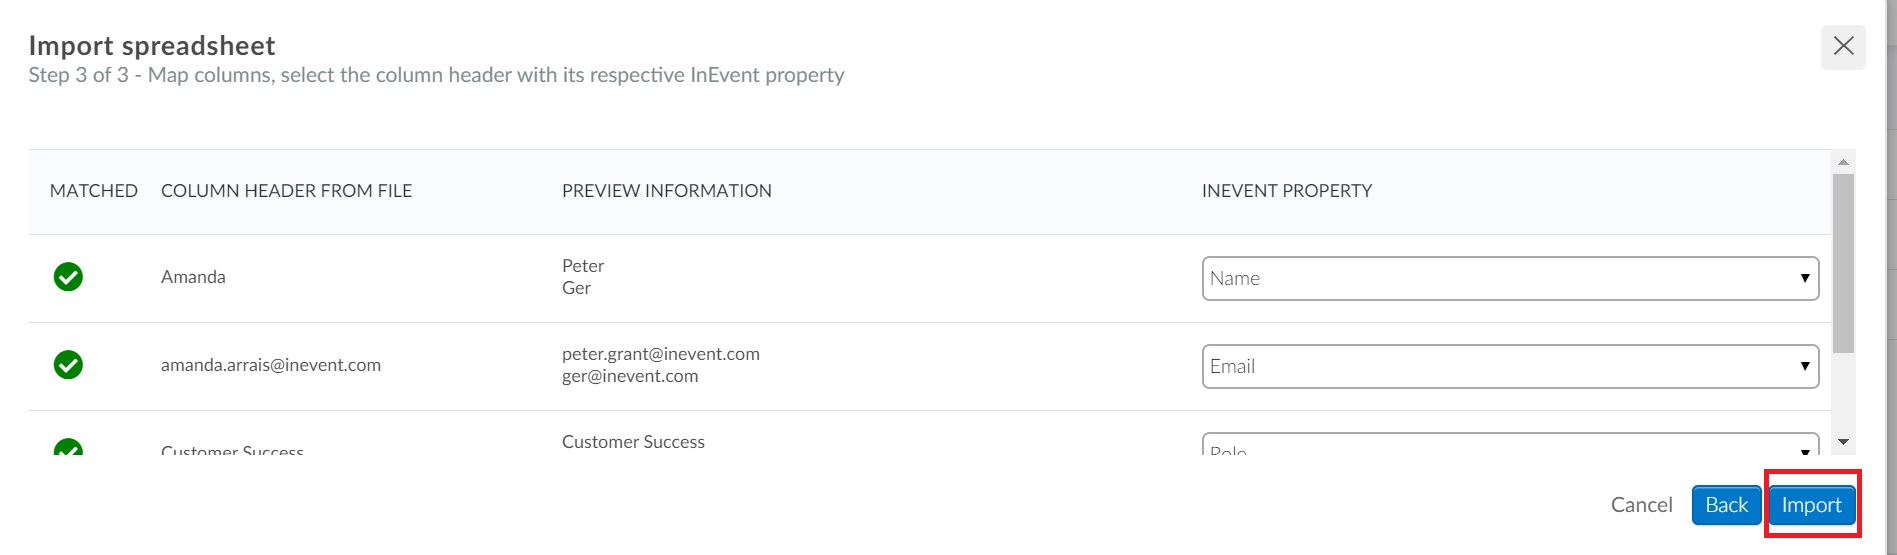Click the peter.grant@inevent.com preview text
The image size is (1897, 555).
click(661, 354)
